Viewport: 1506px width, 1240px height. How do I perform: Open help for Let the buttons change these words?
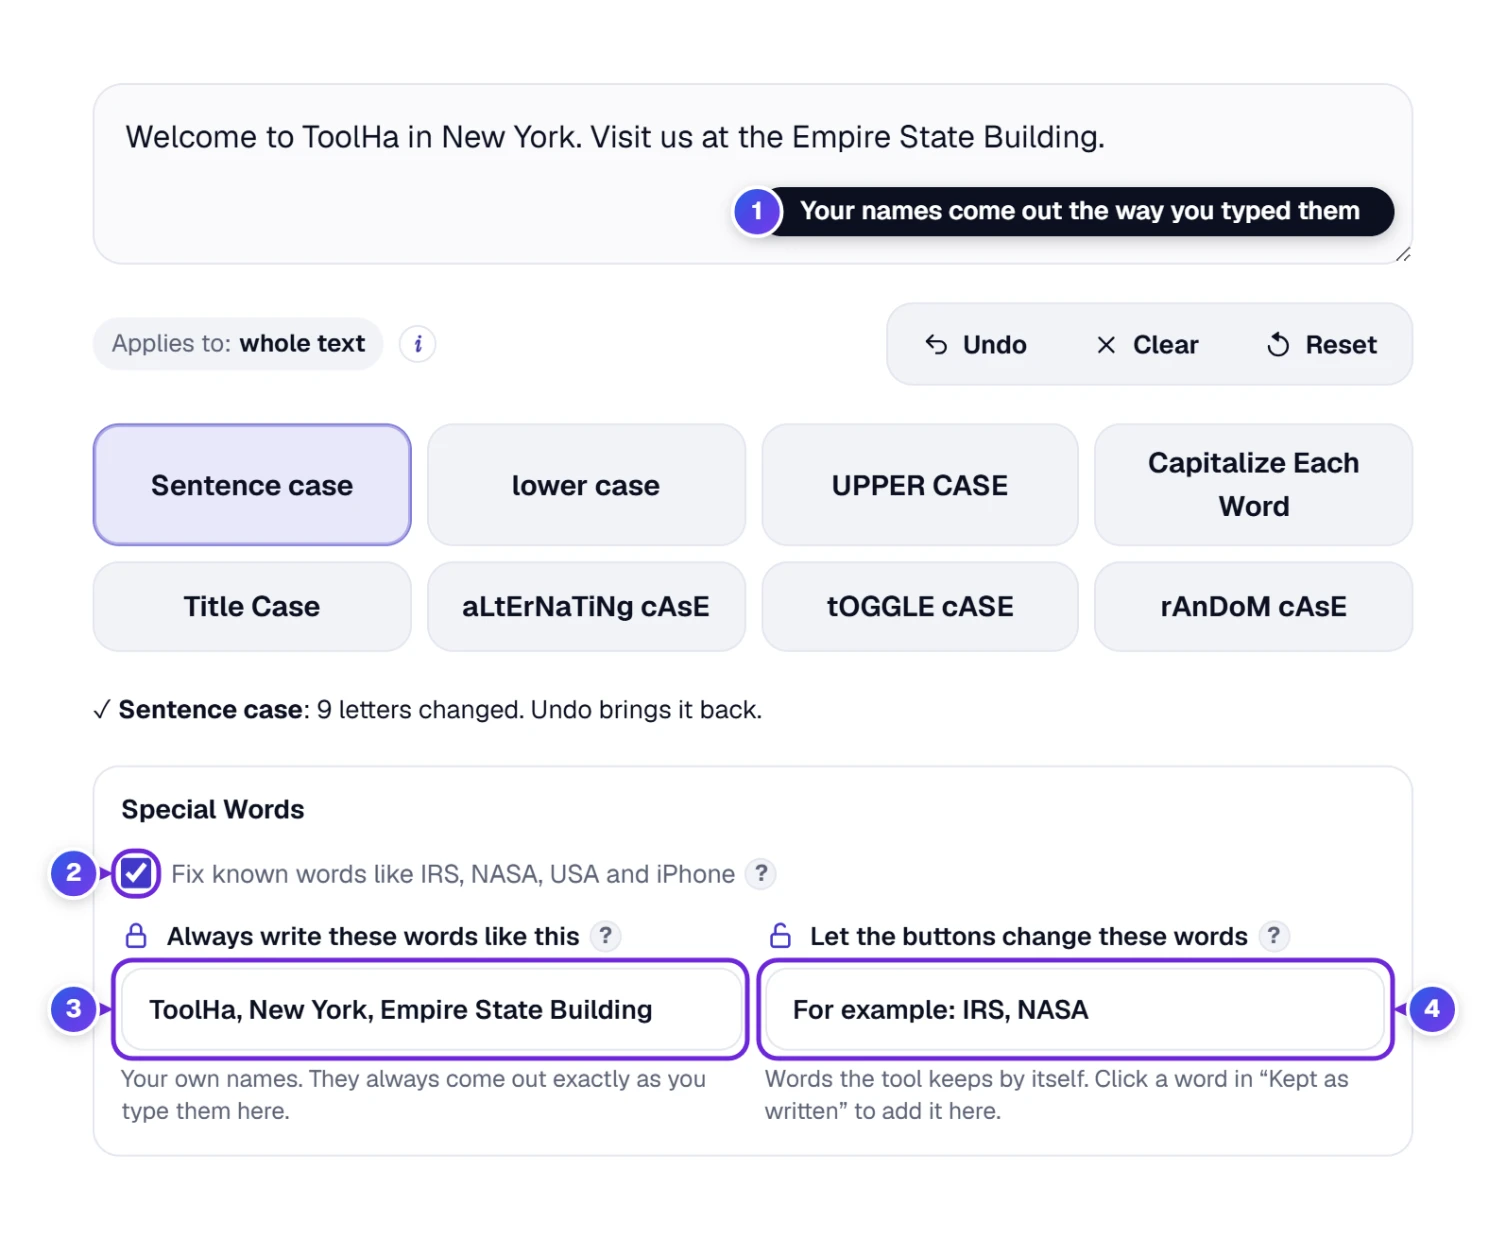point(1273,936)
